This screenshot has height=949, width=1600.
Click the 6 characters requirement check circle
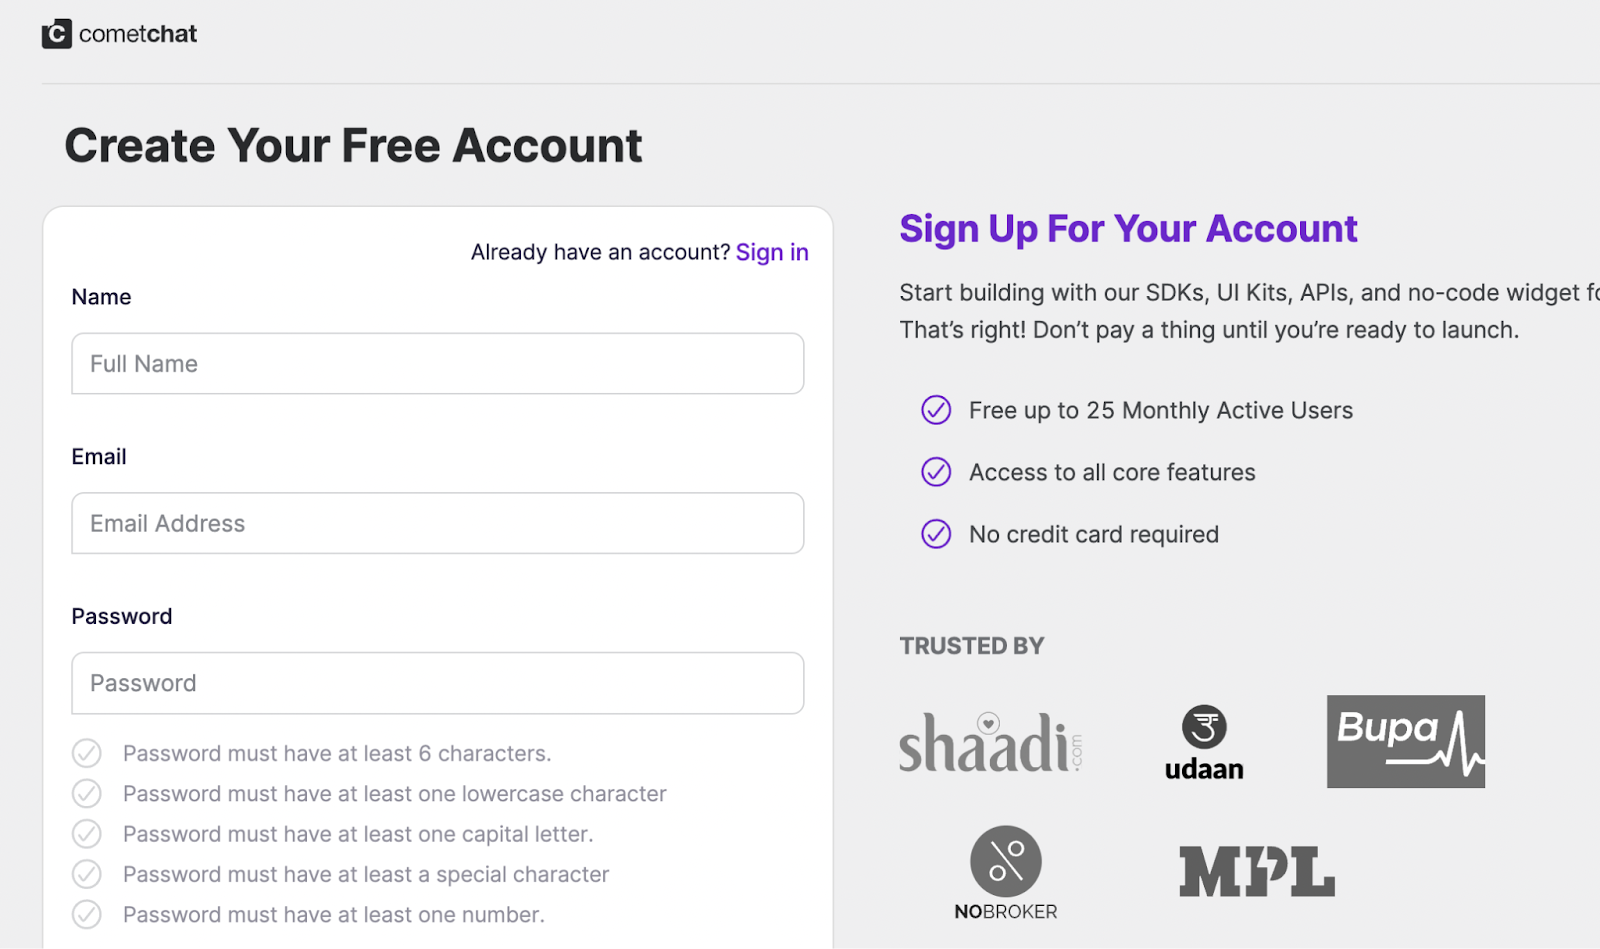click(x=87, y=753)
